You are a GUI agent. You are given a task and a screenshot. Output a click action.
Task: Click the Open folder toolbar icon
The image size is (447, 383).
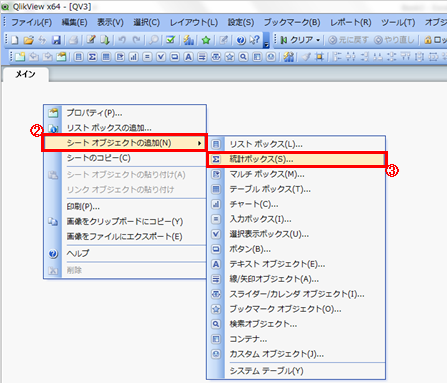click(x=29, y=40)
